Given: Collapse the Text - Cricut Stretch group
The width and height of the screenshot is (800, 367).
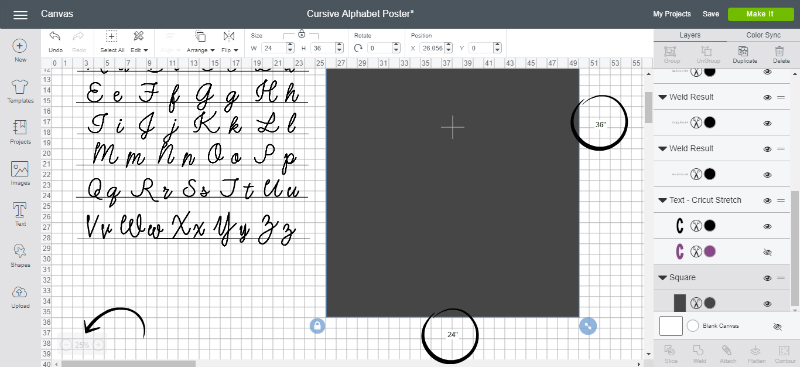Looking at the screenshot, I should 663,201.
